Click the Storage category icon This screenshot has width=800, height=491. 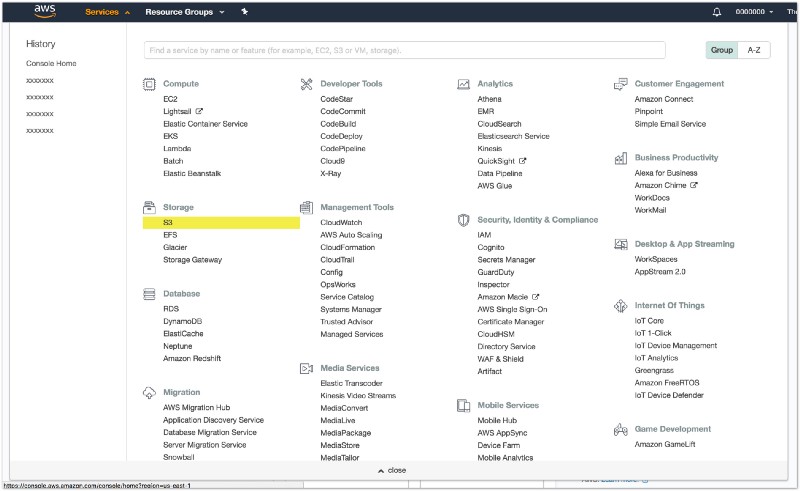click(149, 207)
